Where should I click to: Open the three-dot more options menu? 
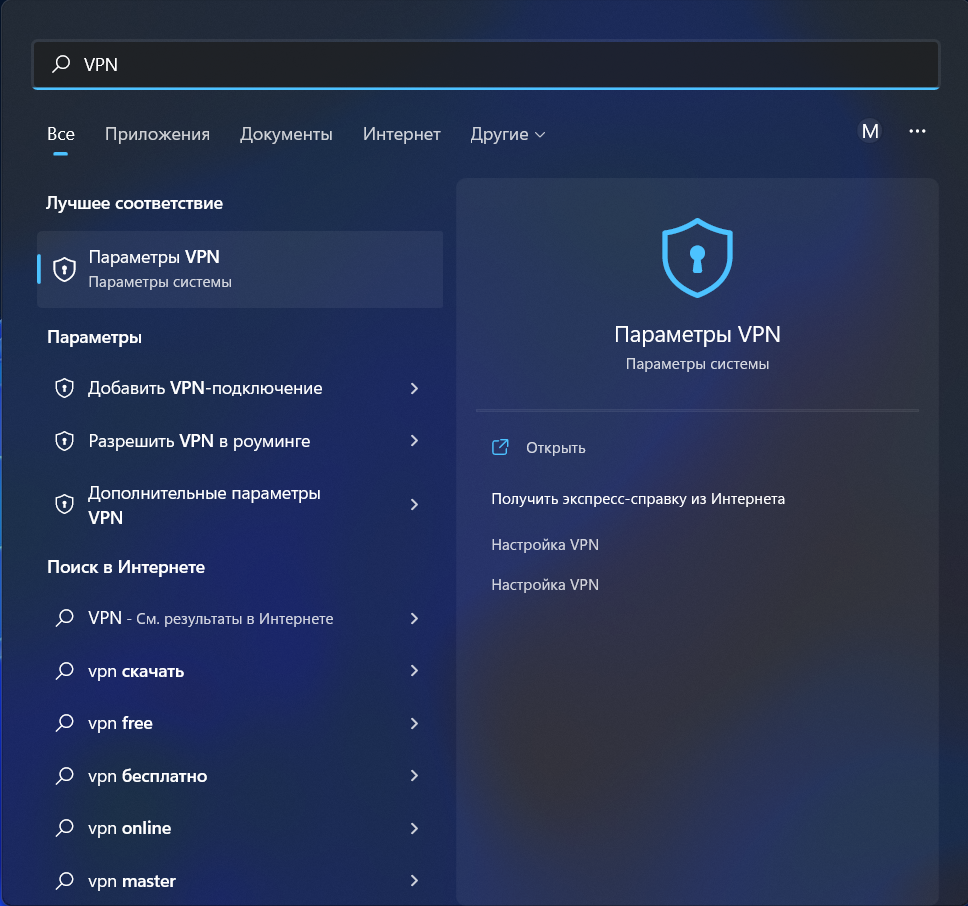click(x=917, y=131)
